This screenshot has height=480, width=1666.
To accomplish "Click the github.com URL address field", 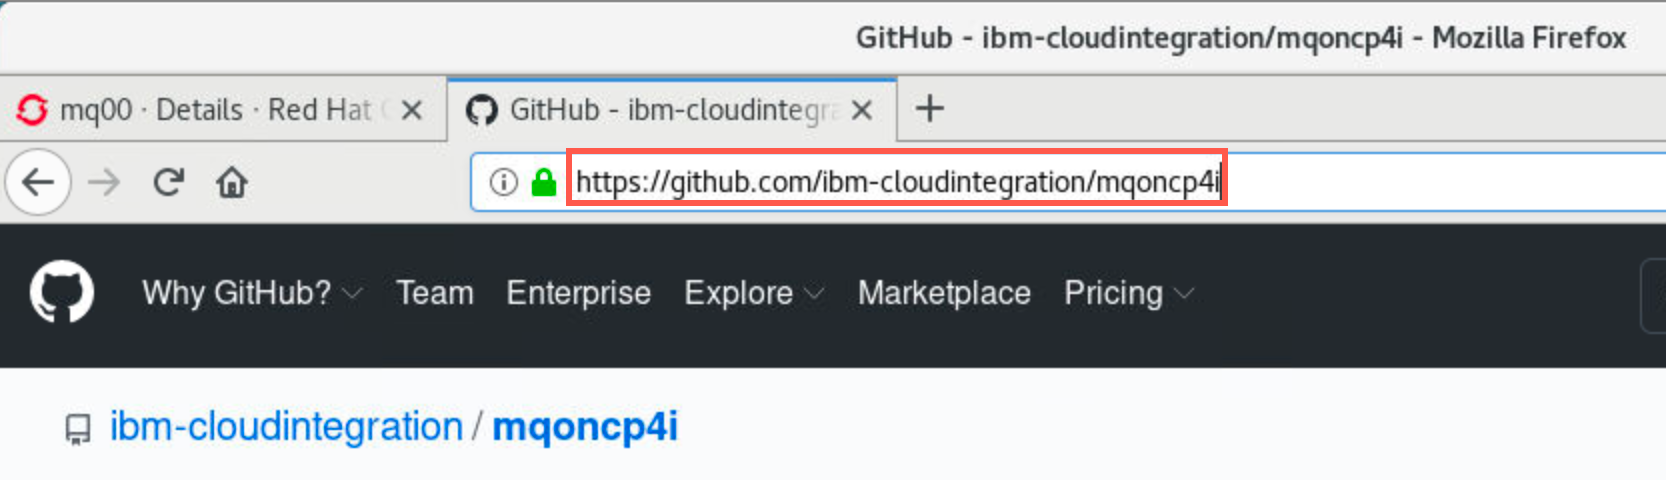I will [x=1066, y=182].
